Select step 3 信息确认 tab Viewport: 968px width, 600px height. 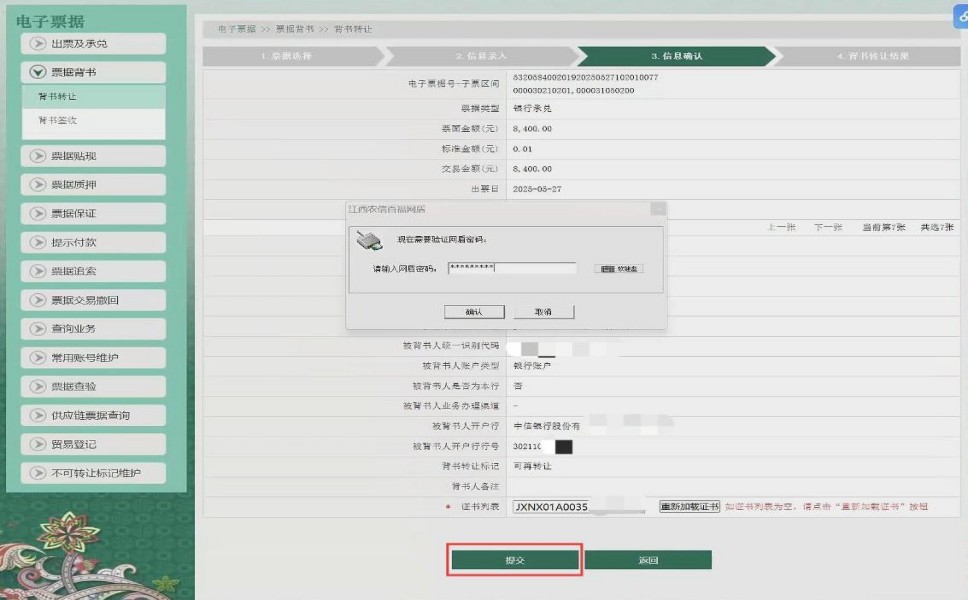pos(677,56)
